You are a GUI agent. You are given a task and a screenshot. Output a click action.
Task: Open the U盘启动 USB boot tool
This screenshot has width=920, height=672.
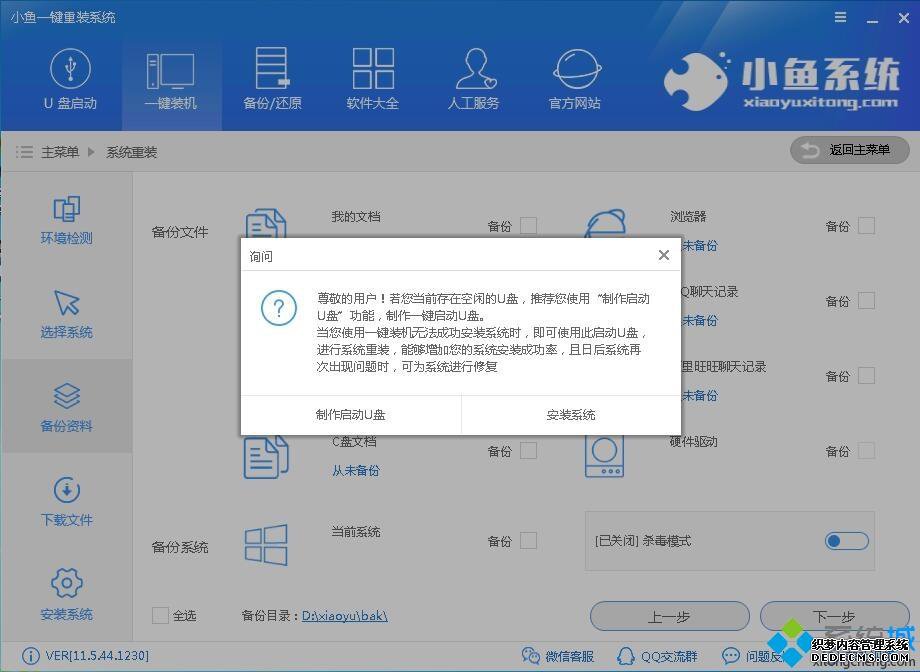(x=70, y=80)
